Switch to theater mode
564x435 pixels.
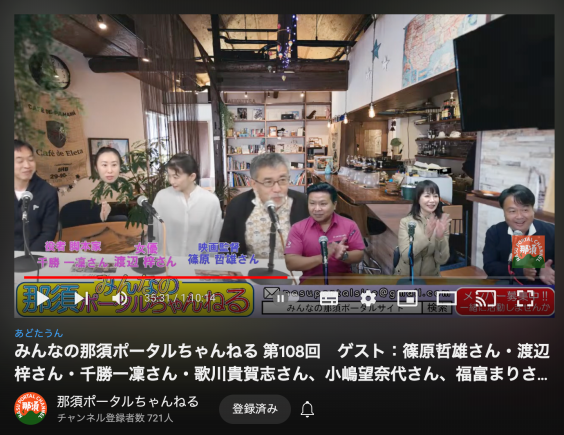pyautogui.click(x=446, y=298)
